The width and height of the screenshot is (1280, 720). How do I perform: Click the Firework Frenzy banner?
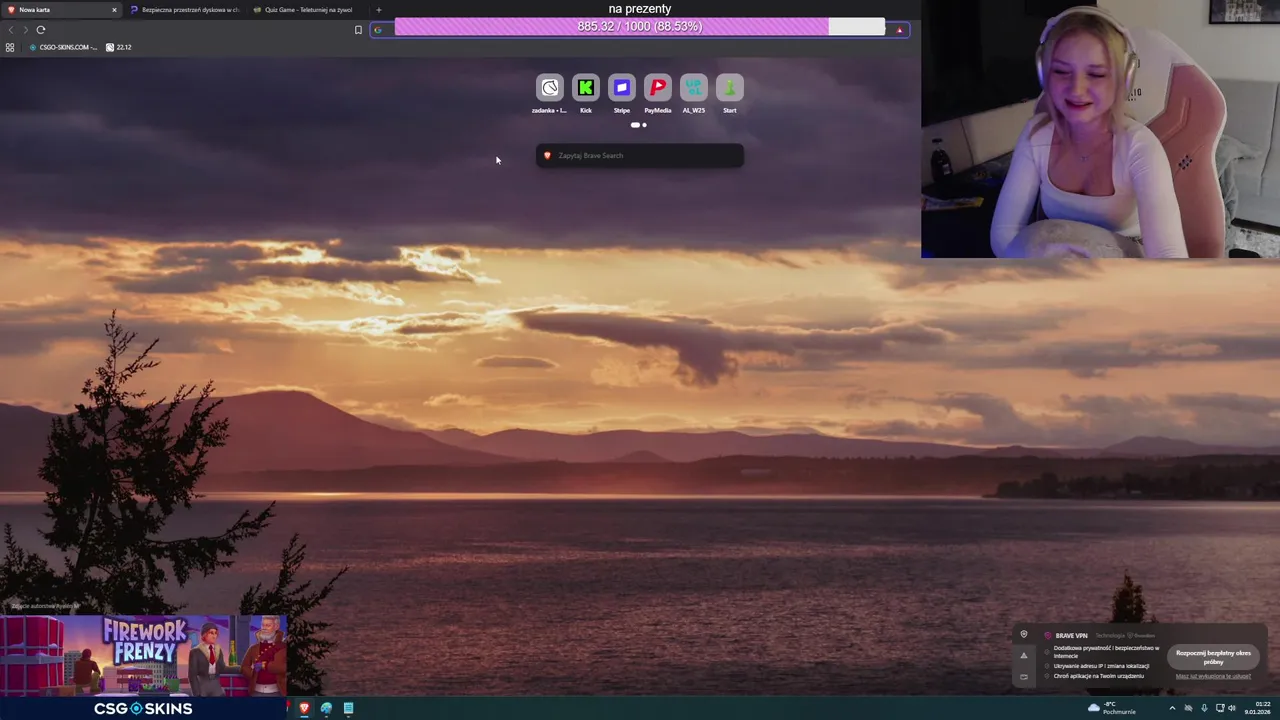point(143,655)
